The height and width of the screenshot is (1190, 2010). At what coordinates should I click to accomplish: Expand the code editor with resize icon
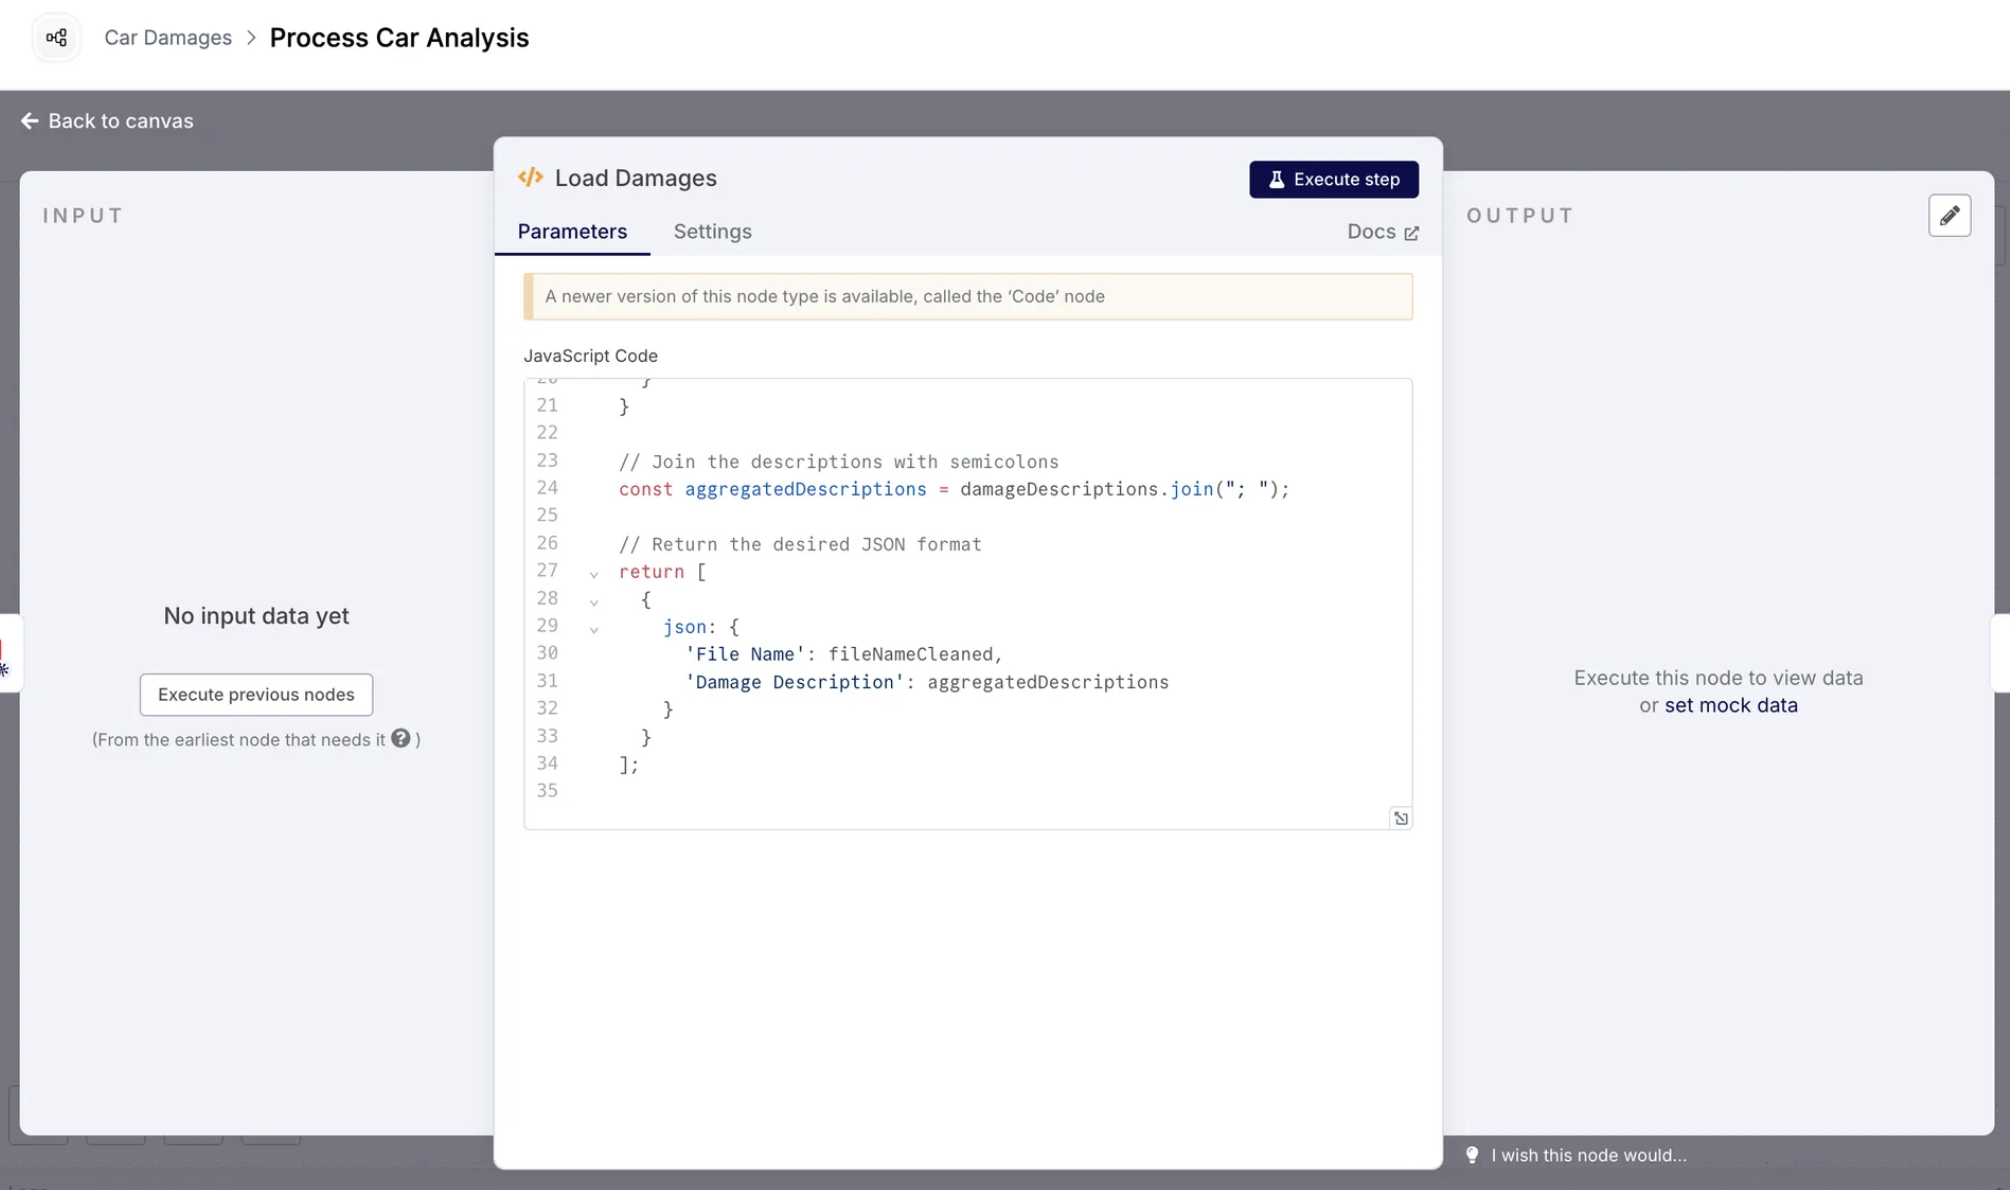(1400, 818)
